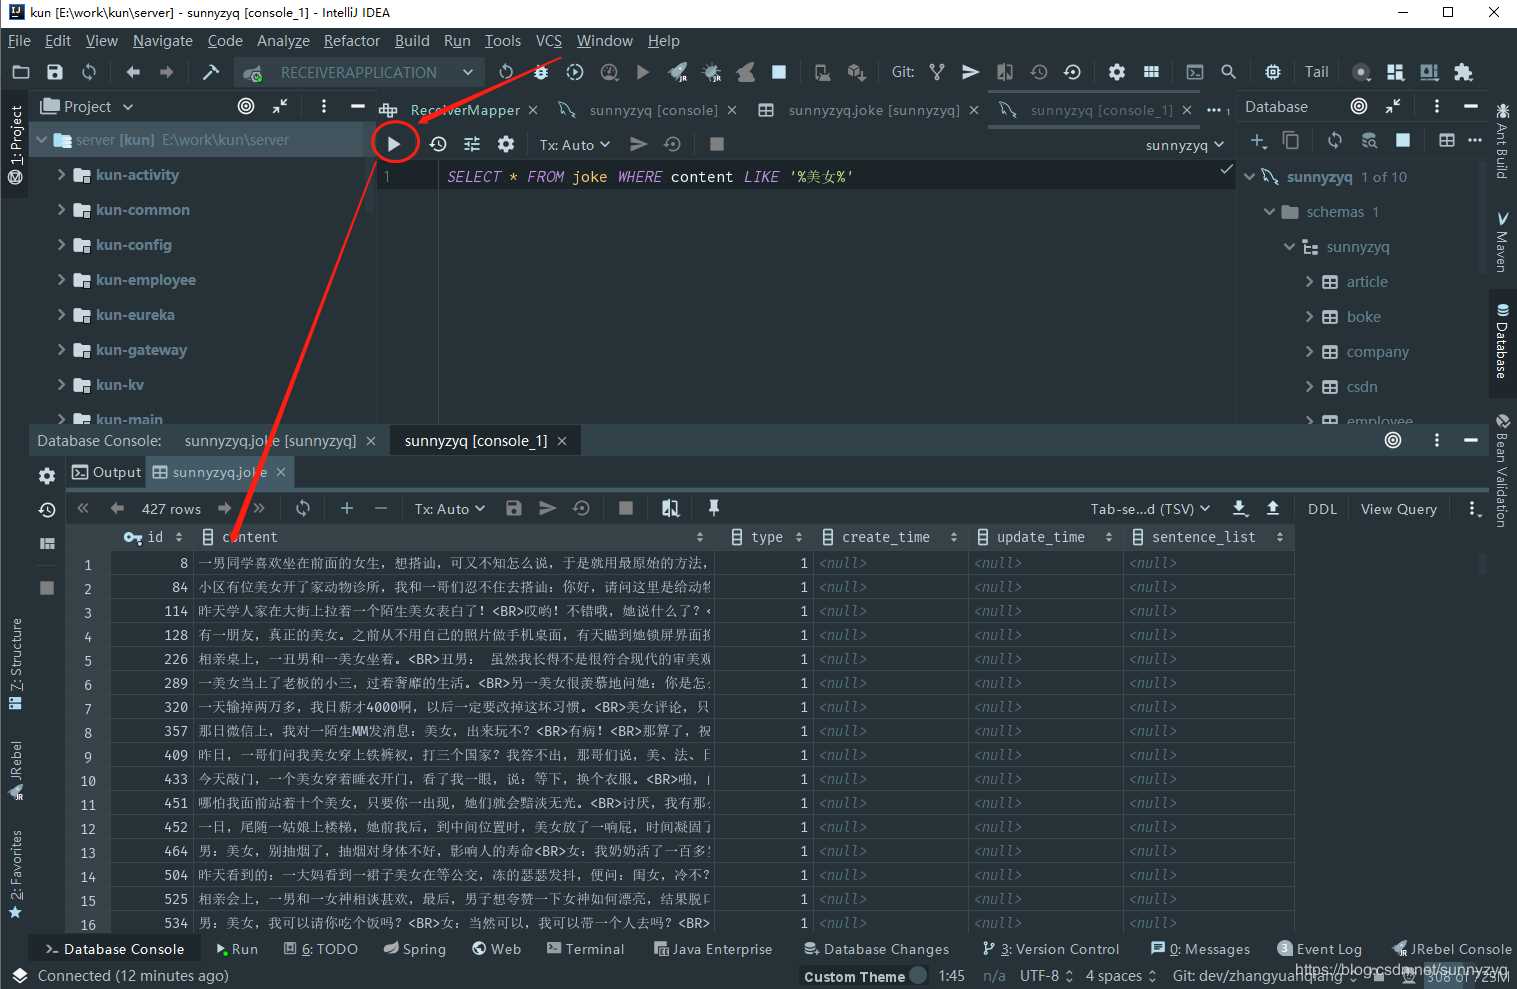Toggle the 2: Favorites side panel
The width and height of the screenshot is (1517, 989).
[15, 875]
